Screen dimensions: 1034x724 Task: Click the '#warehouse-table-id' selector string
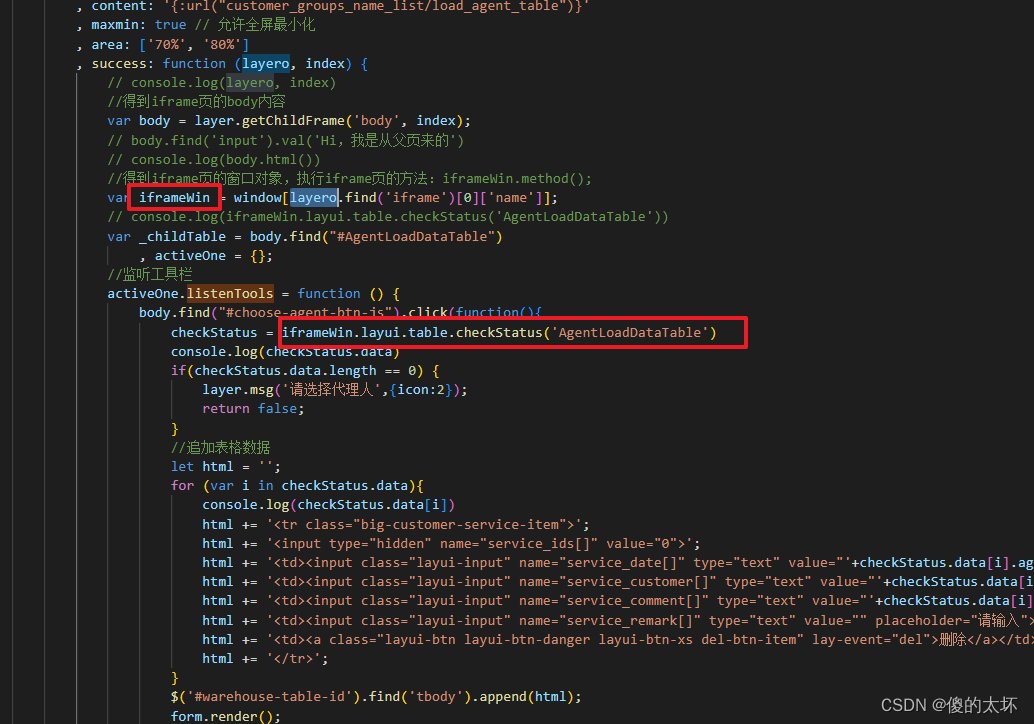(270, 698)
